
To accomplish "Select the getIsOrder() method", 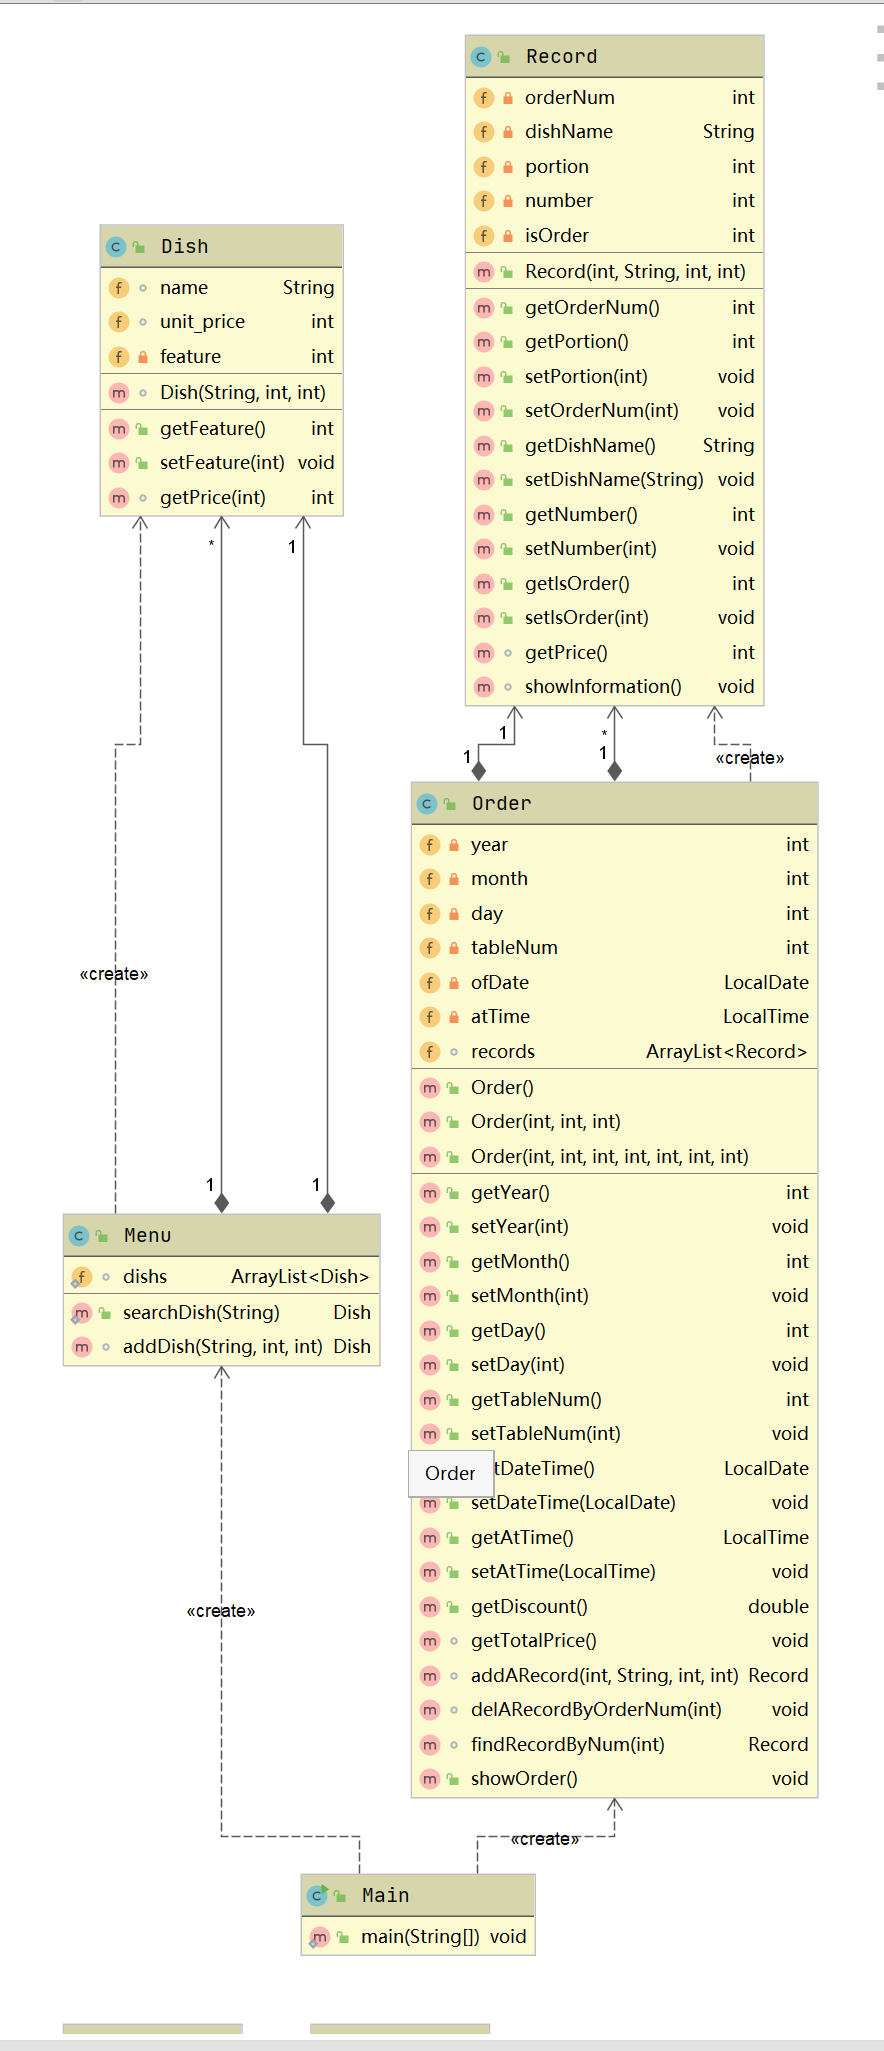I will tap(614, 584).
